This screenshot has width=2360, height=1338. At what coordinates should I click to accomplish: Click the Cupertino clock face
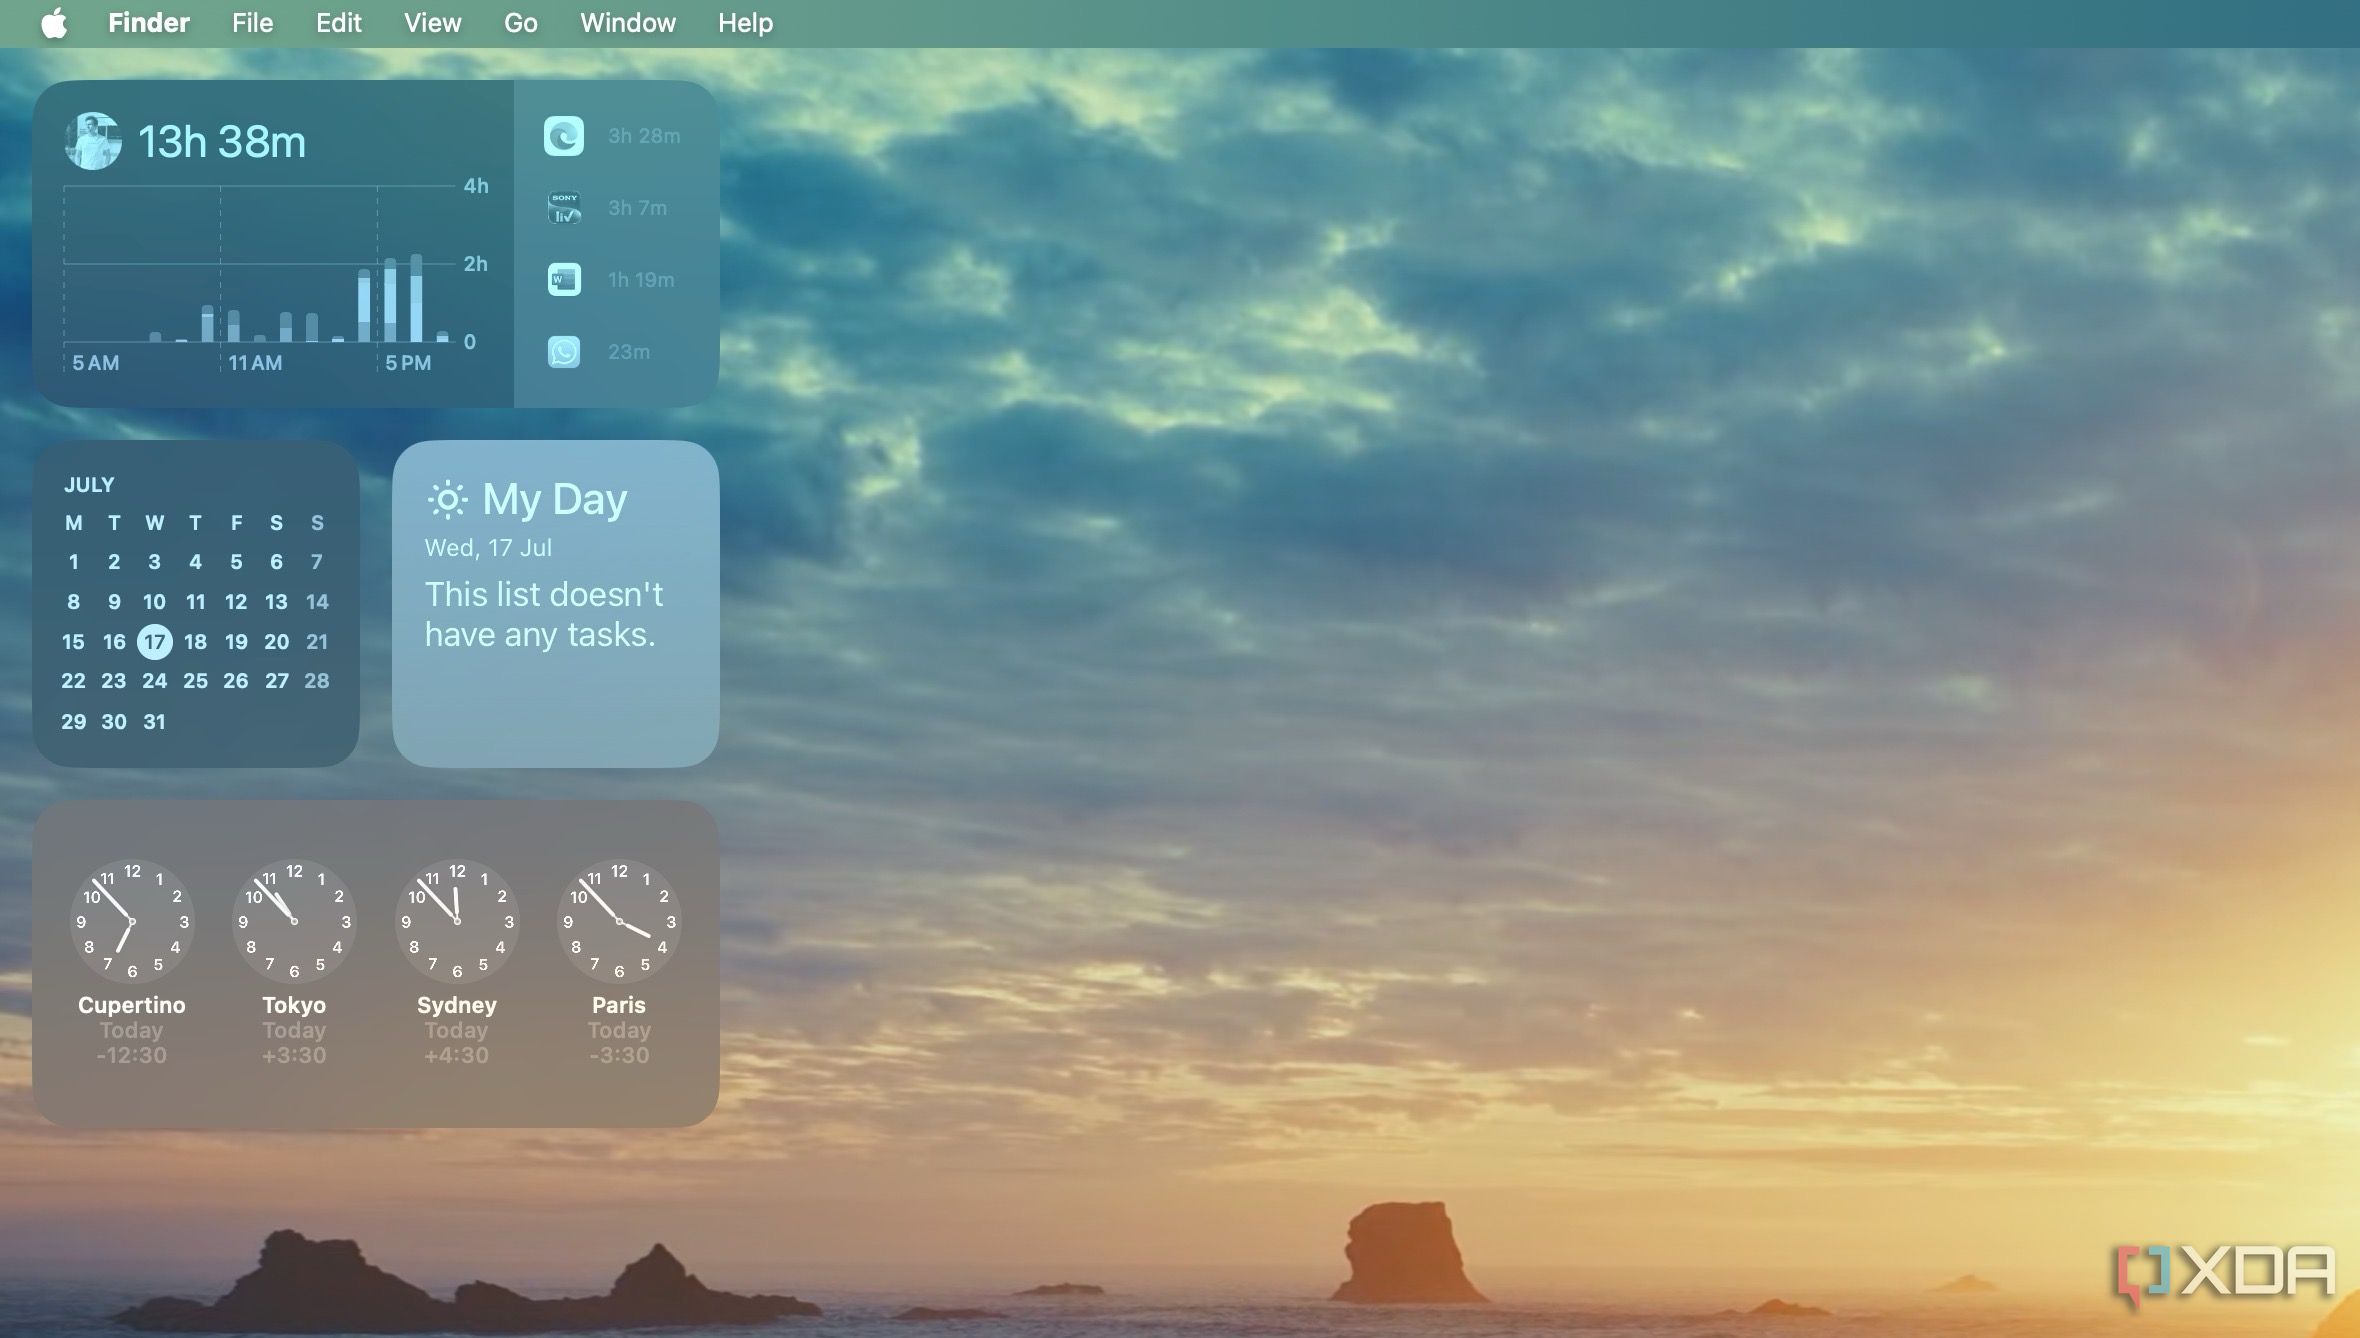(x=132, y=921)
